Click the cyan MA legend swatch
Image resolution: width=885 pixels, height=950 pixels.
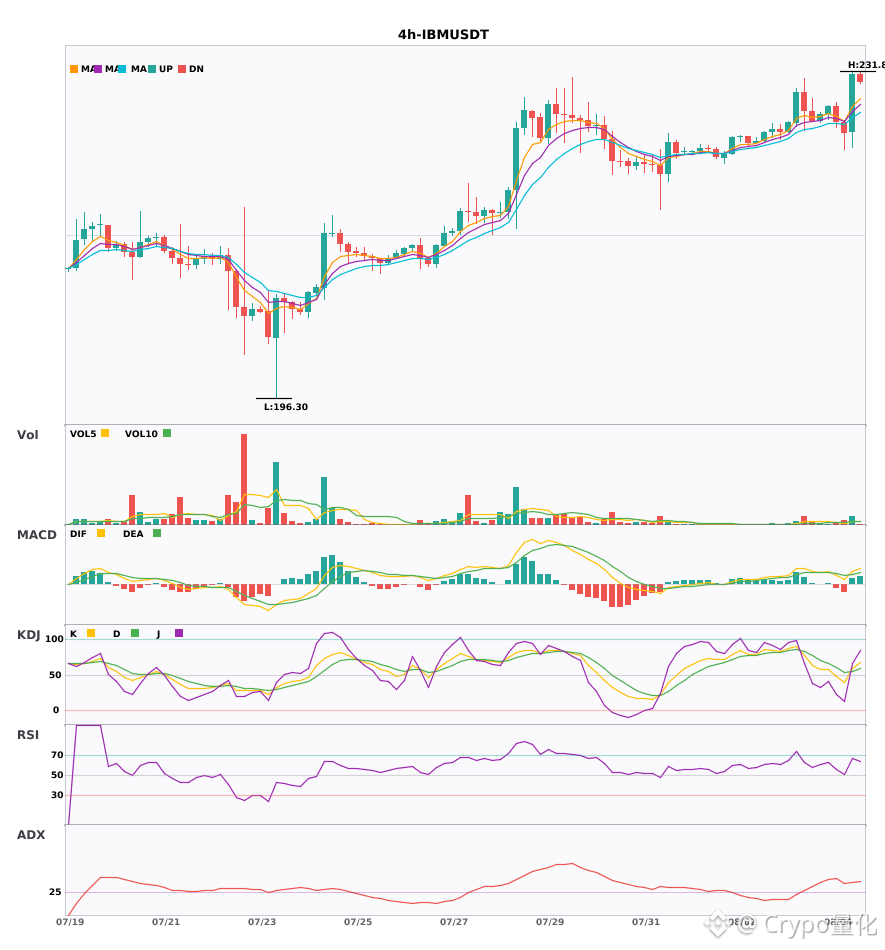pyautogui.click(x=122, y=69)
